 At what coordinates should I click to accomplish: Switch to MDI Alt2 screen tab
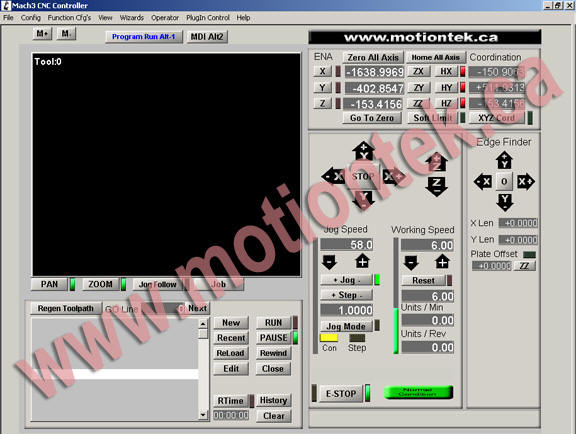click(x=207, y=37)
